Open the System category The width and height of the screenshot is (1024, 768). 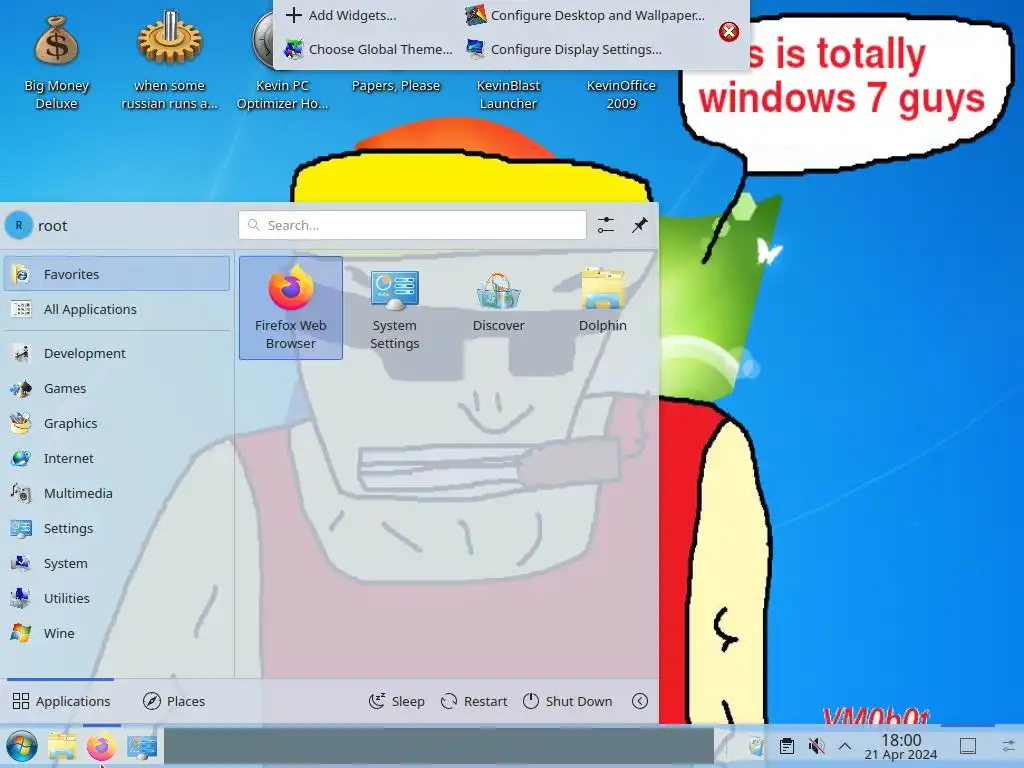(x=117, y=563)
